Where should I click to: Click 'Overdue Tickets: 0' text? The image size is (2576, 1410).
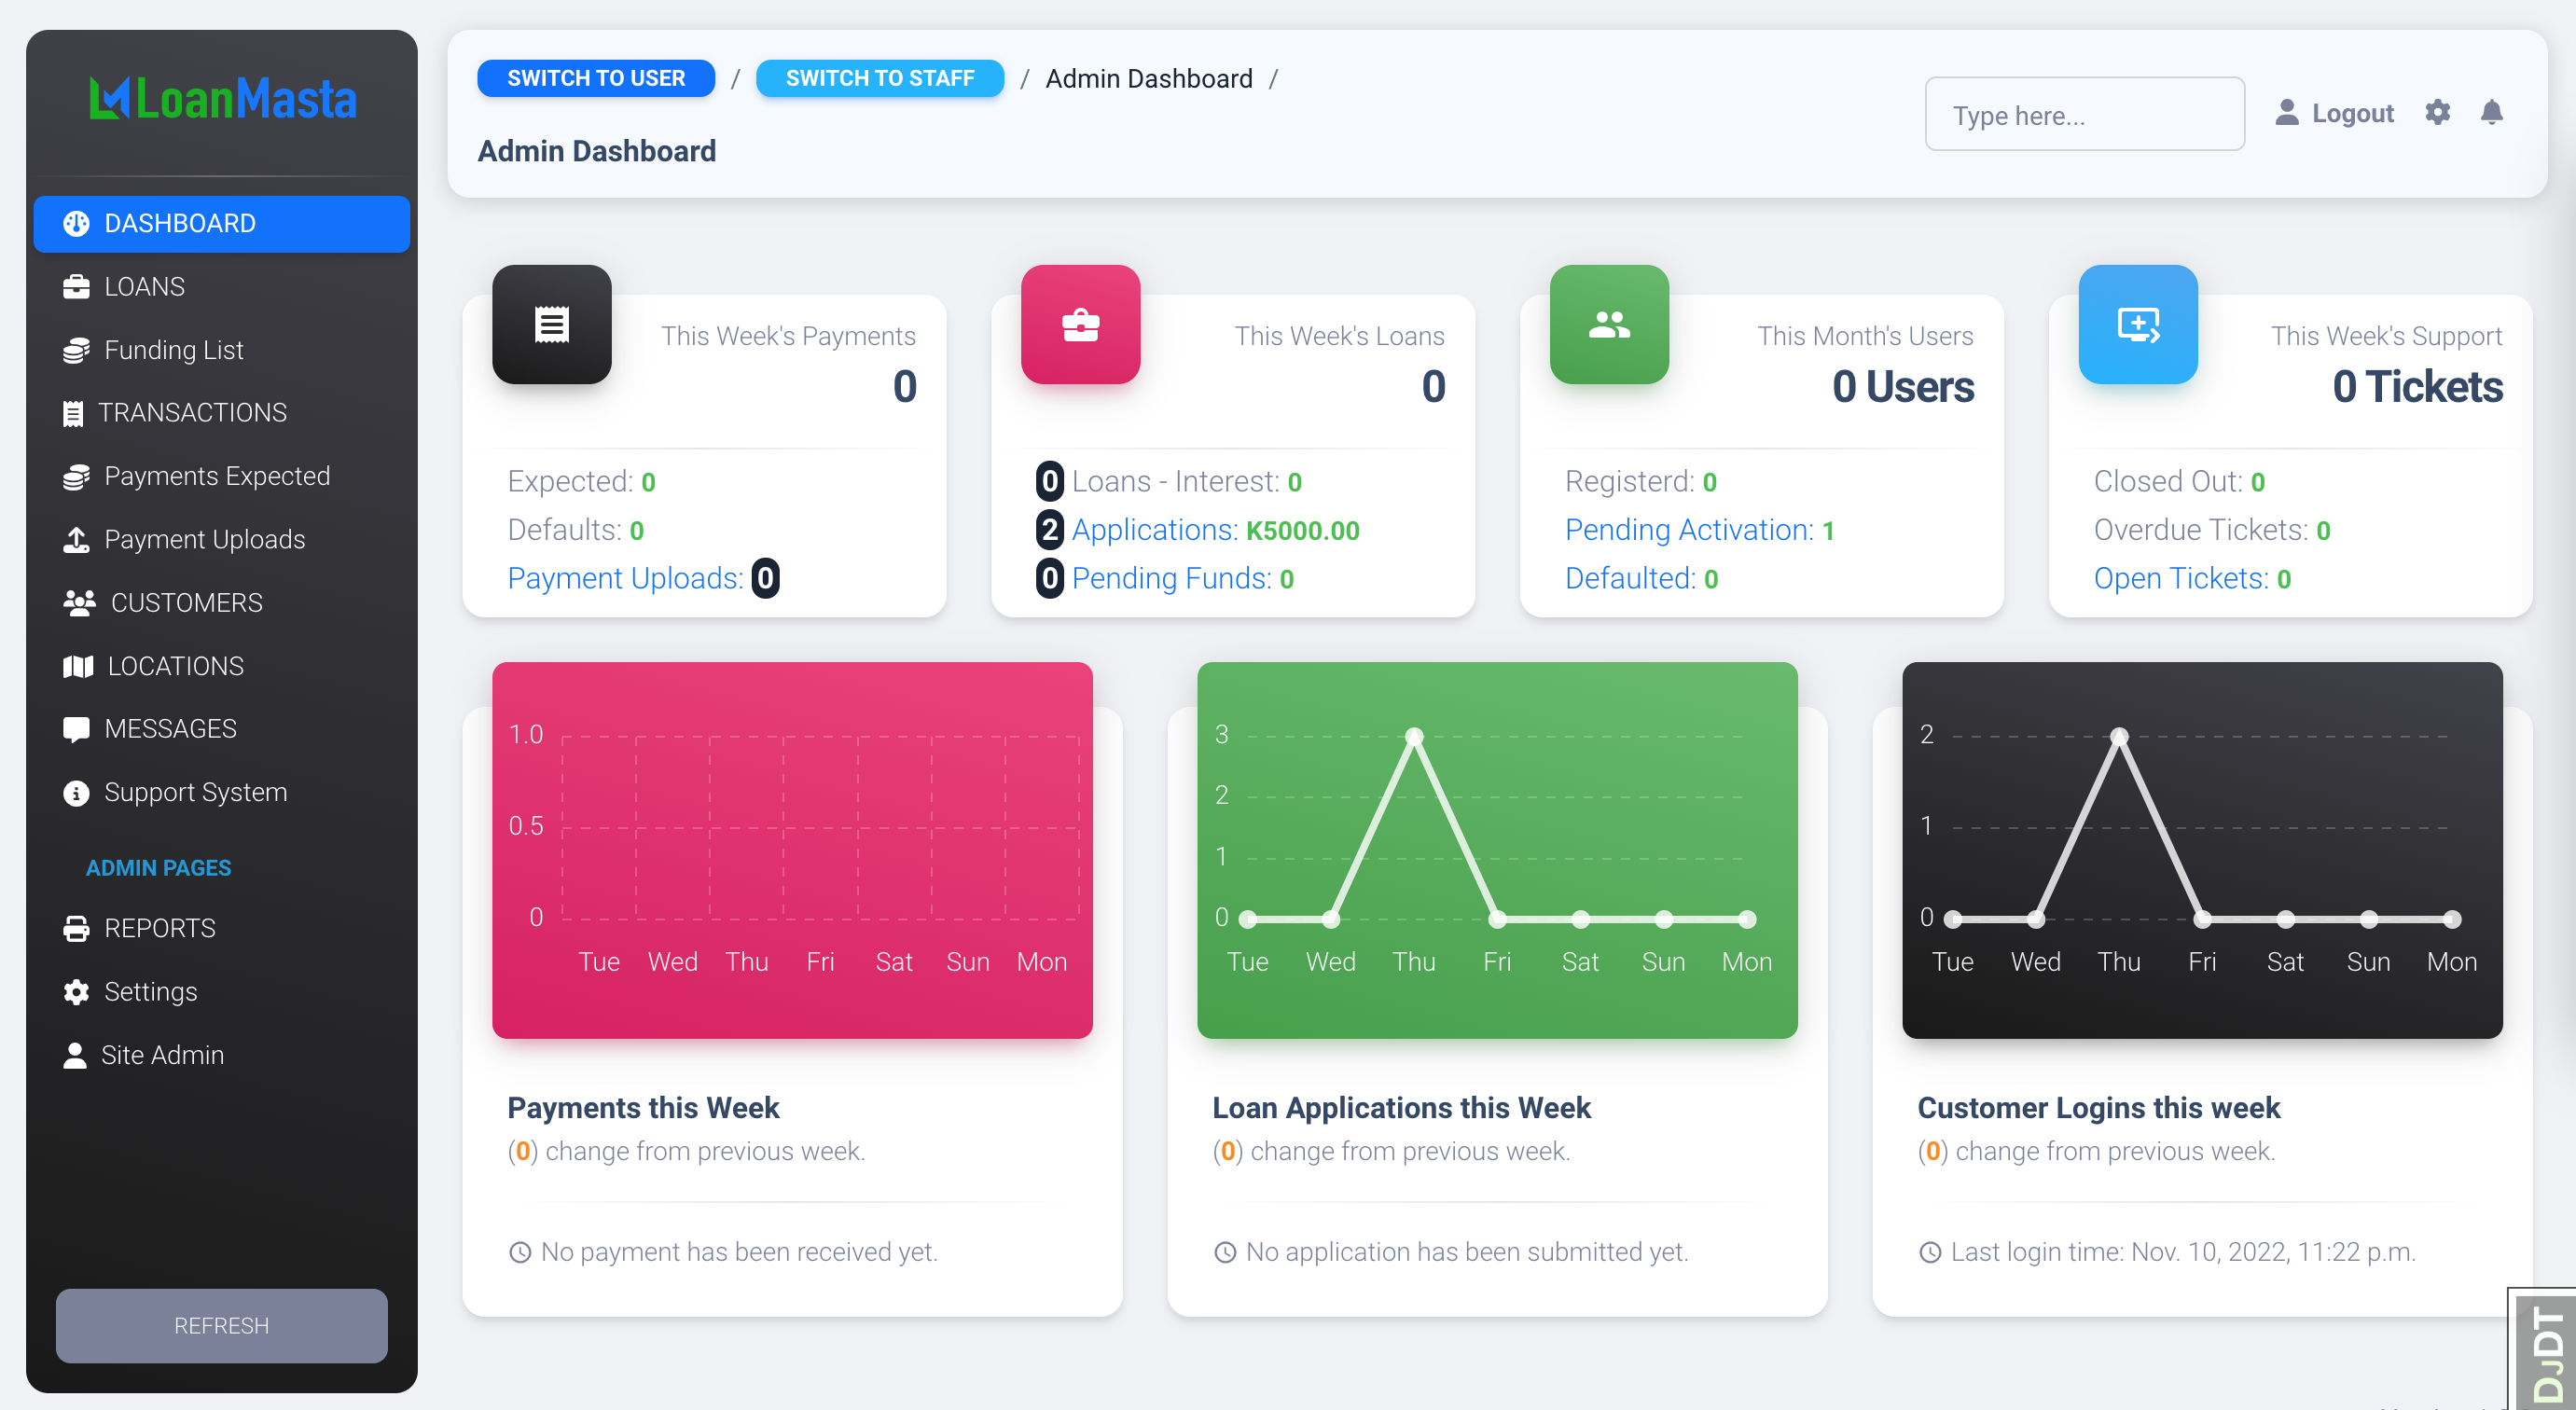[2212, 530]
